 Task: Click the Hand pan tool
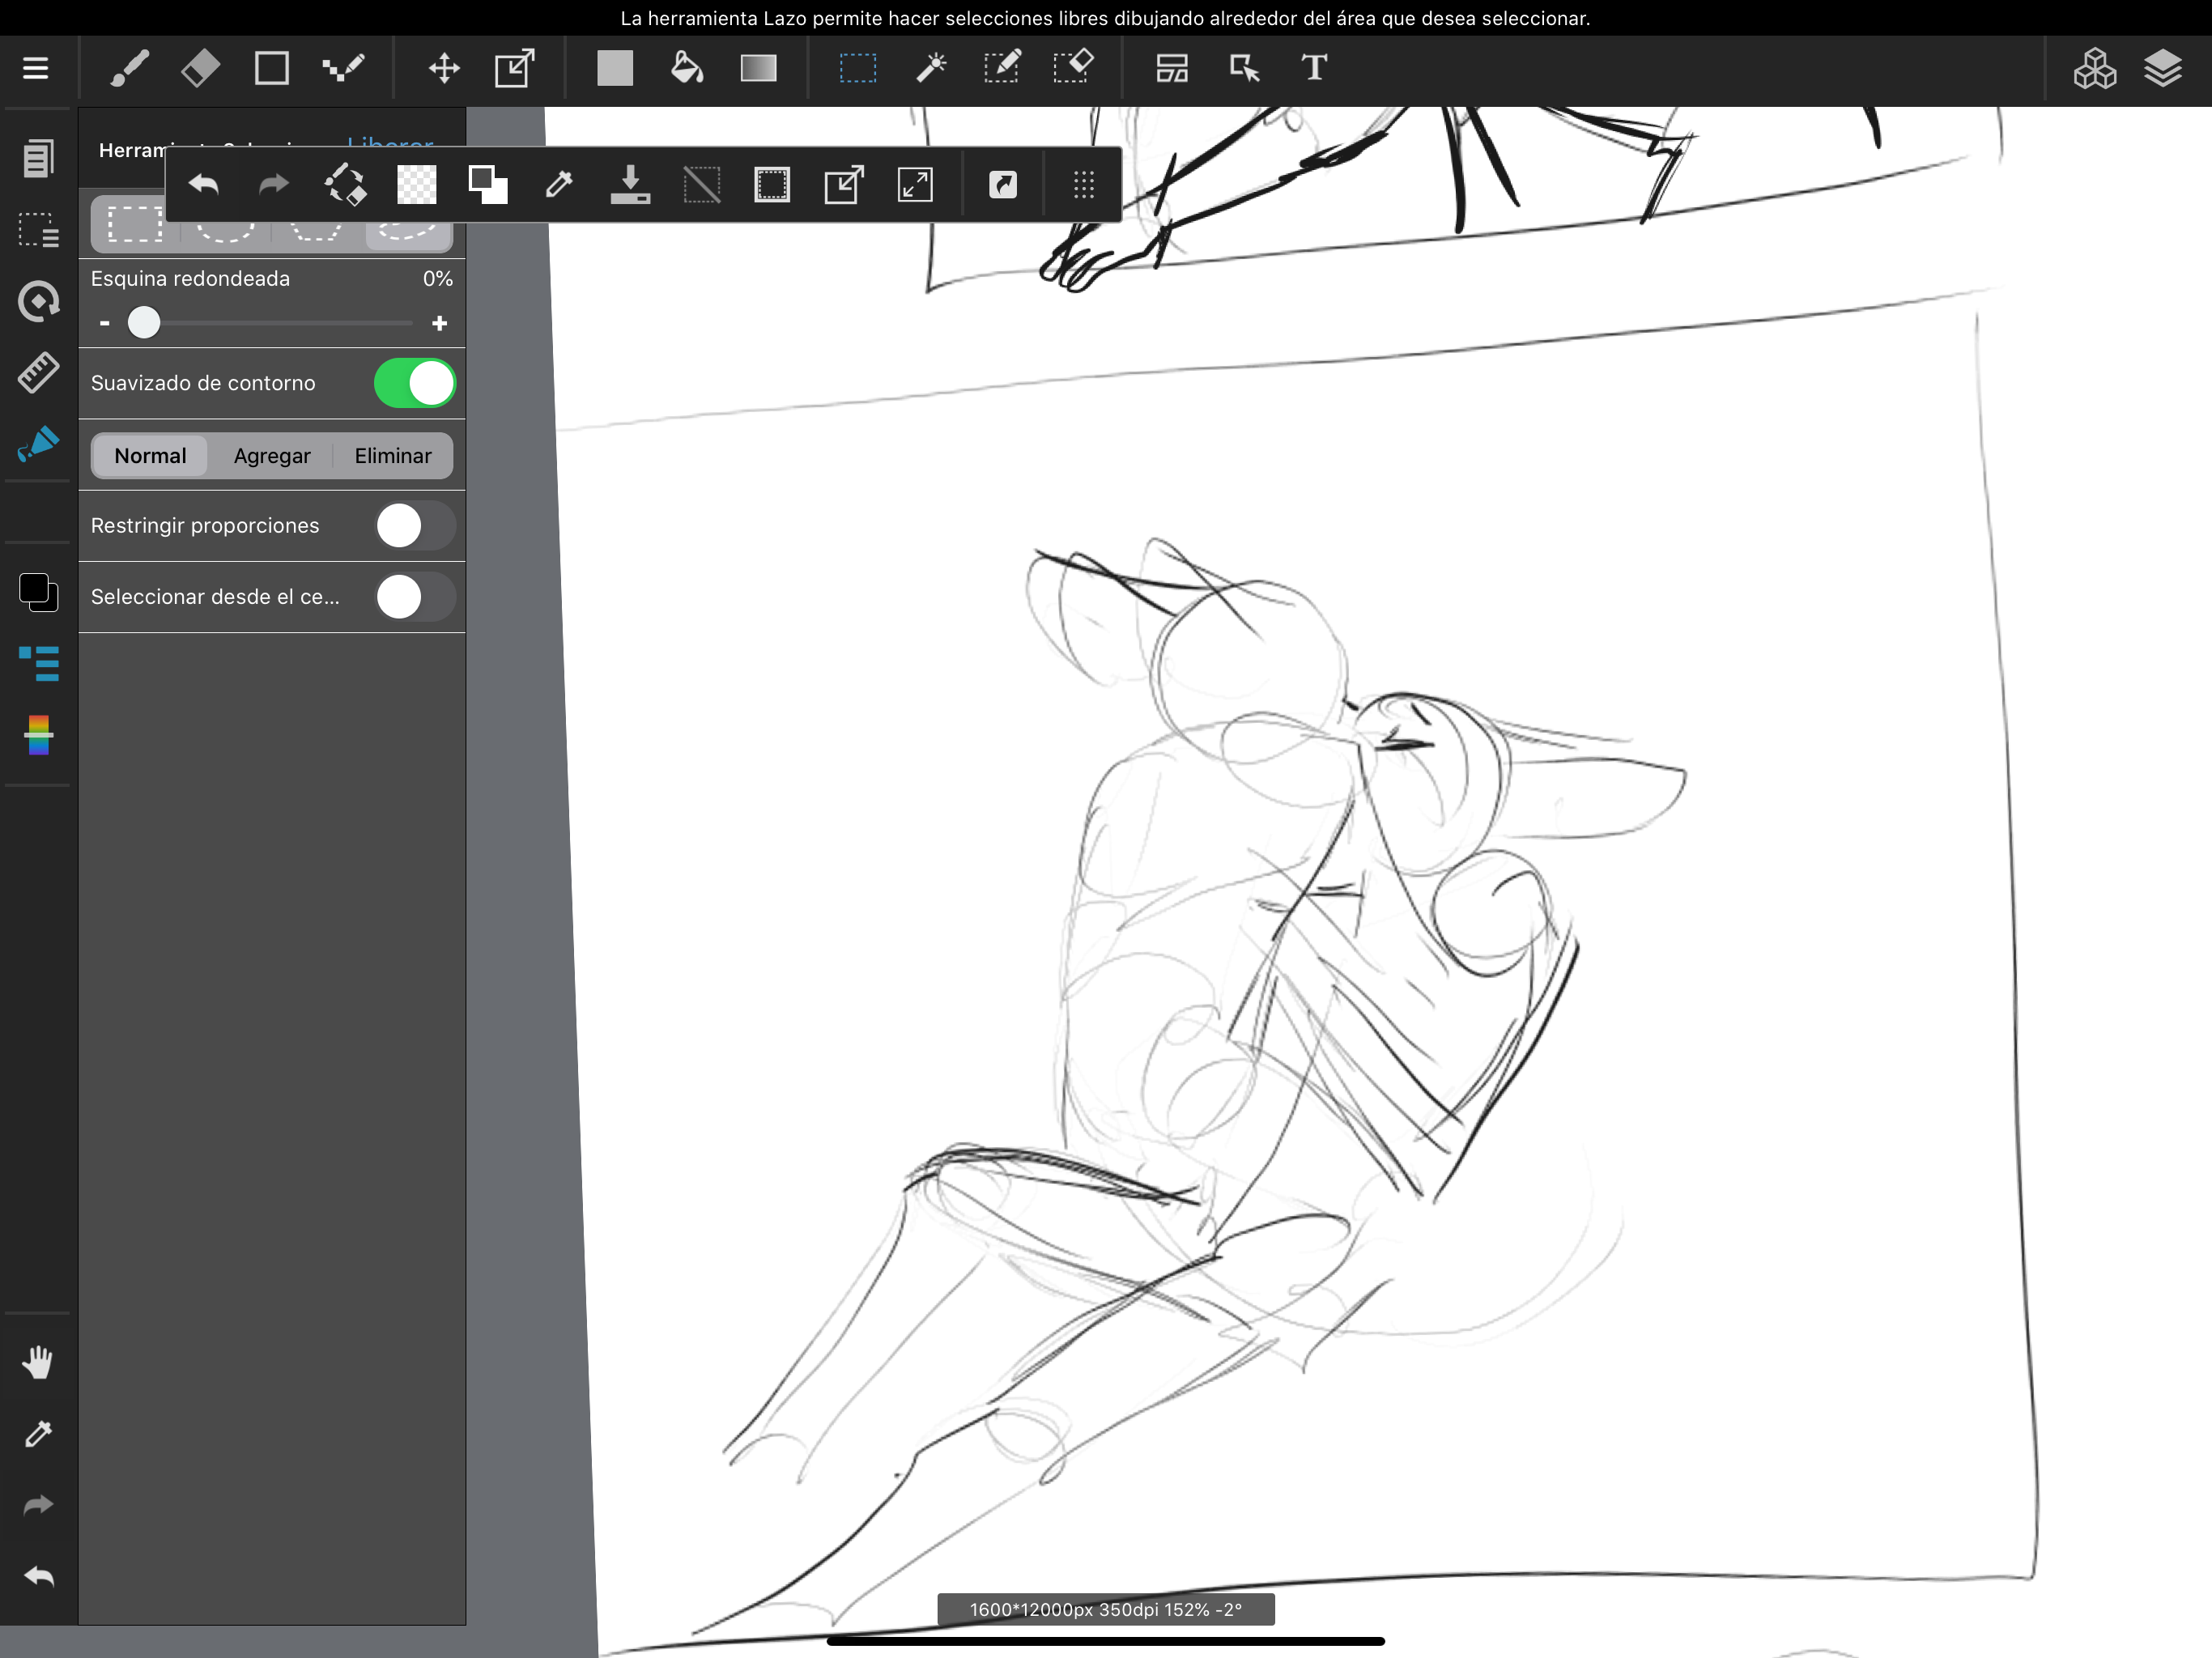[38, 1361]
